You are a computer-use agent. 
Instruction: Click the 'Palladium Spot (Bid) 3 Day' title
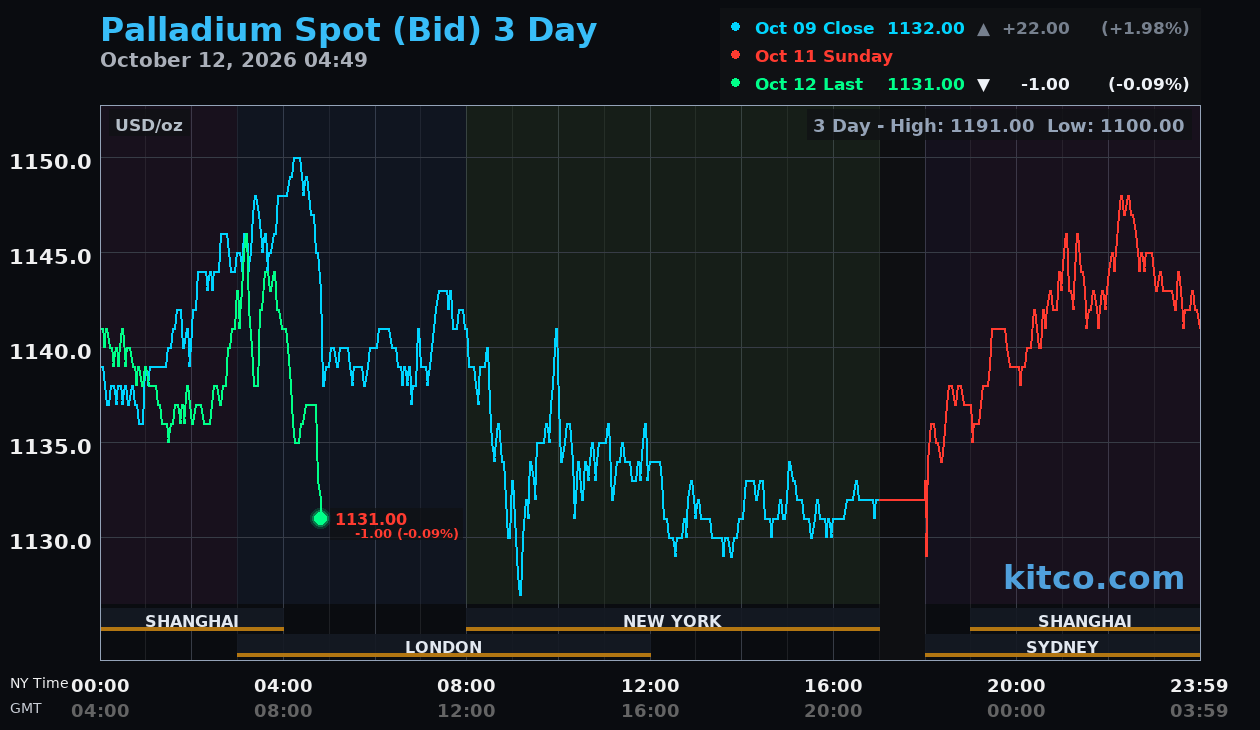pos(349,30)
